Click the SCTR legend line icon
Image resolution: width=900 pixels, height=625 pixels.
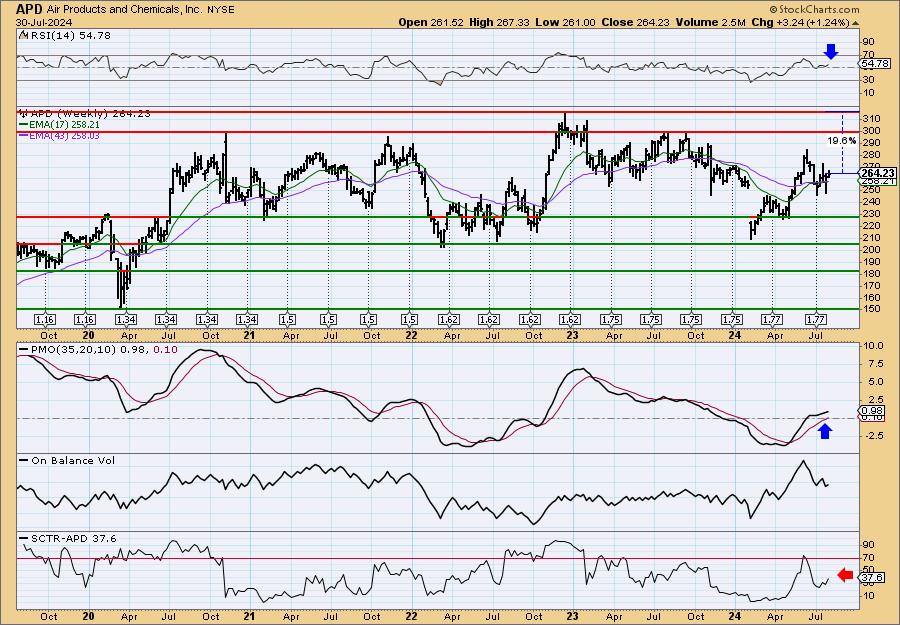[x=24, y=538]
